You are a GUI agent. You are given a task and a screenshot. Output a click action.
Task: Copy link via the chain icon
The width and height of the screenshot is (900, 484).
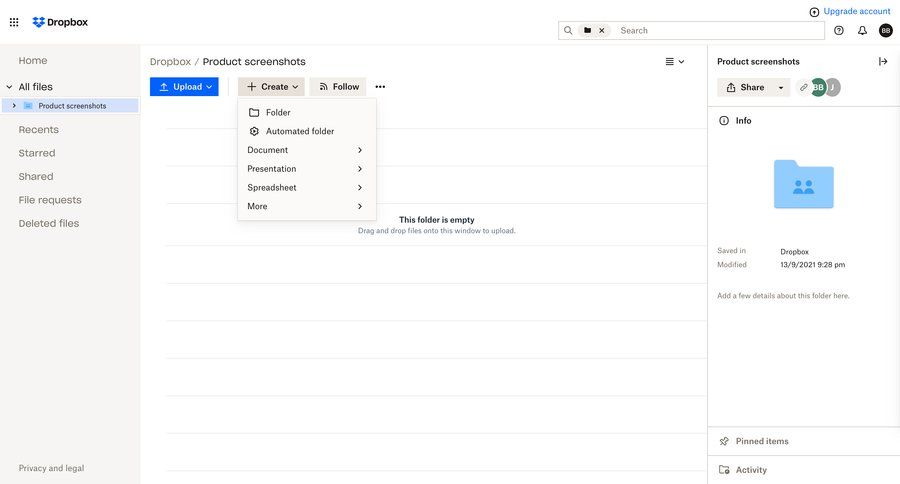click(804, 87)
